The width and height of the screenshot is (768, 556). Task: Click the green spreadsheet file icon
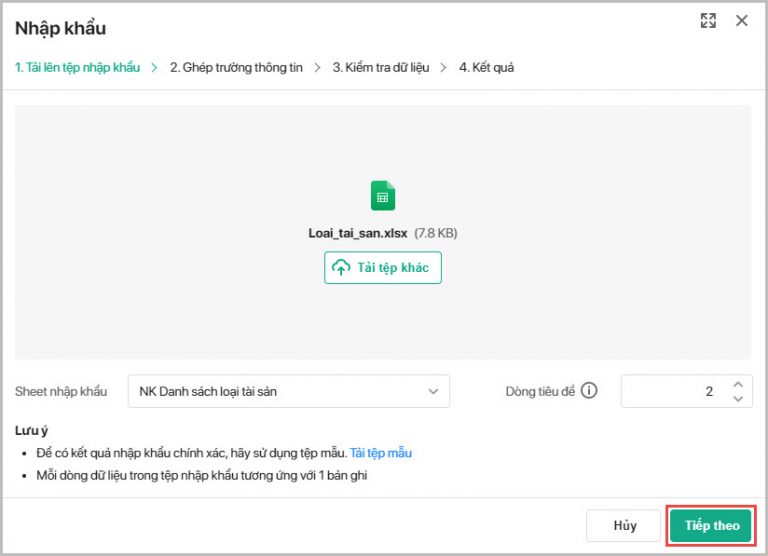click(x=383, y=195)
